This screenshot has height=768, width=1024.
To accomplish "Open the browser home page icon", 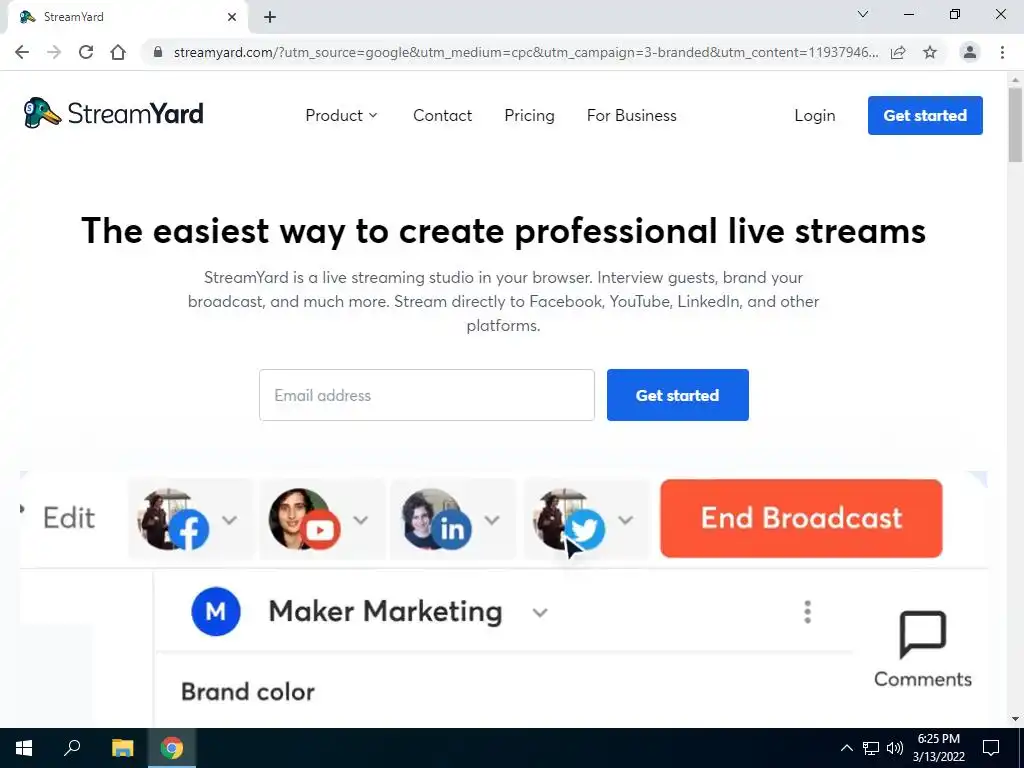I will (x=118, y=52).
